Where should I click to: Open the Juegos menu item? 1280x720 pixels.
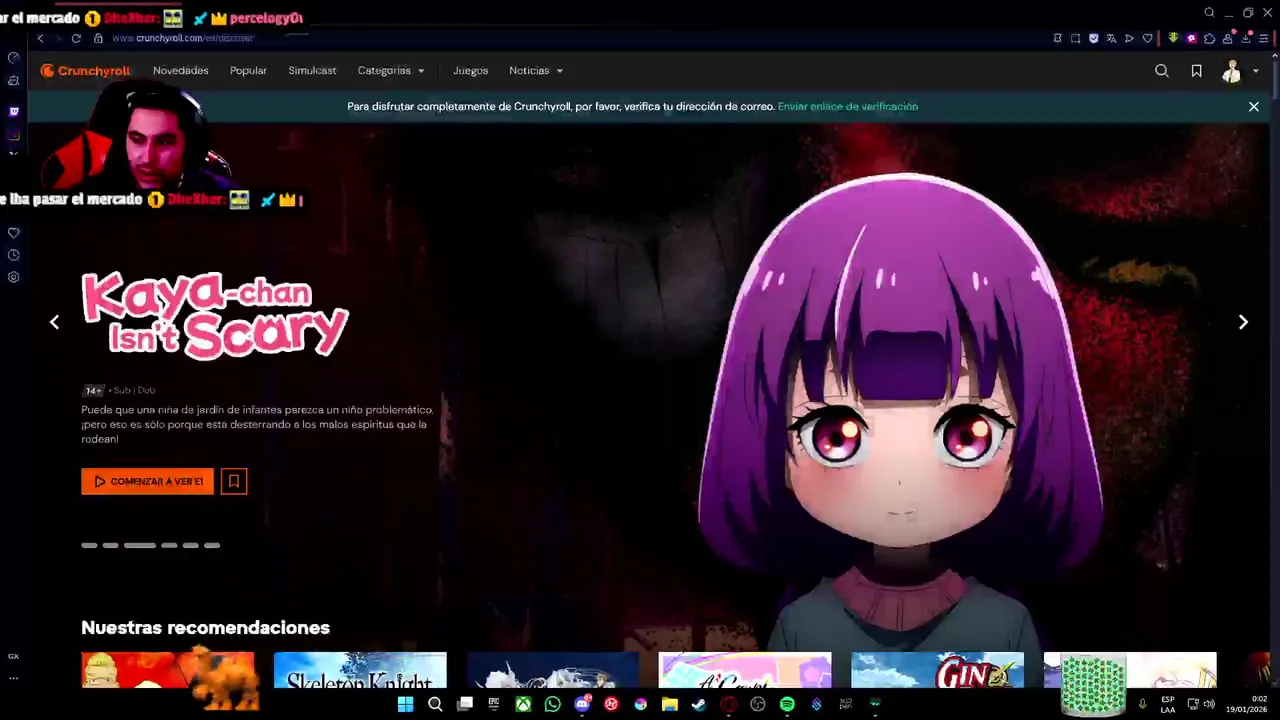[x=470, y=71]
